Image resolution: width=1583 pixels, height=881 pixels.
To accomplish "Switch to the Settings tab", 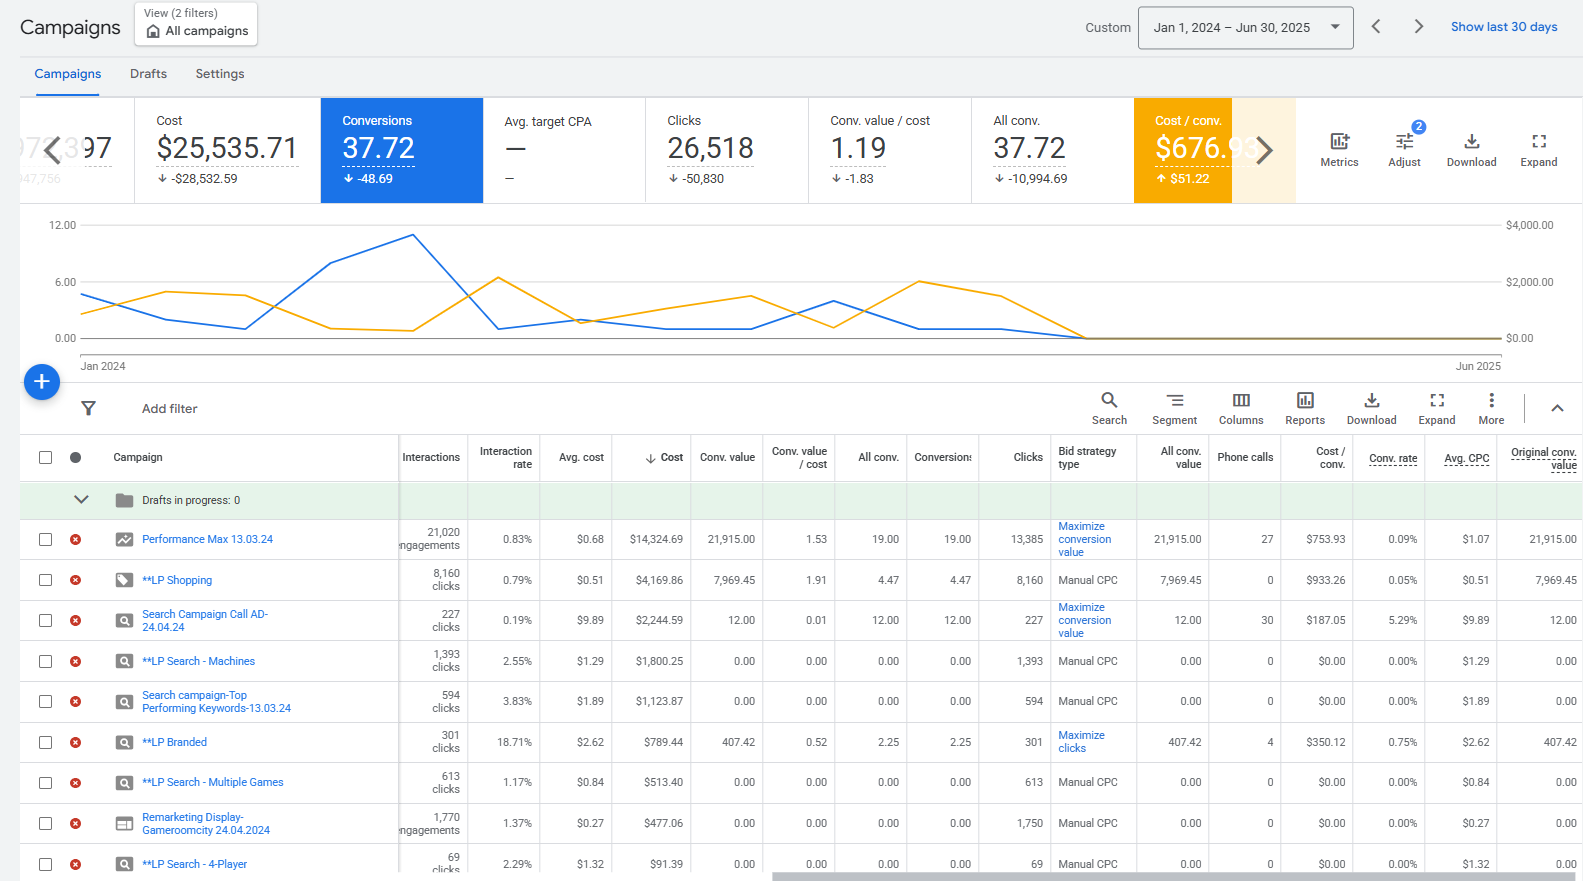I will click(x=220, y=74).
